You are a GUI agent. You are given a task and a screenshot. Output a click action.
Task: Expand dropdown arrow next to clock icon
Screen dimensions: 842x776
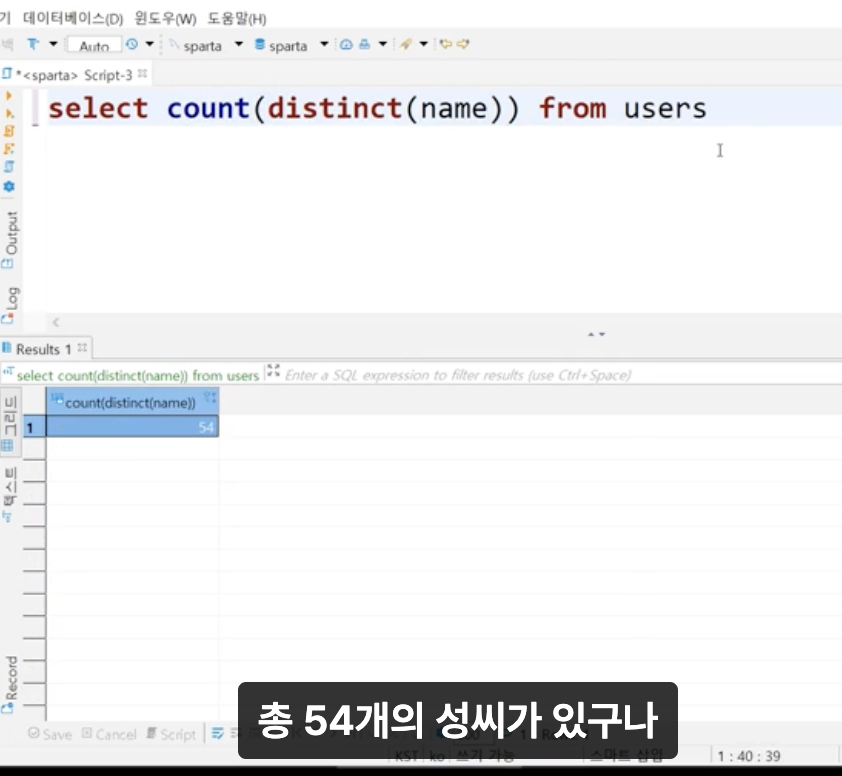(x=150, y=44)
